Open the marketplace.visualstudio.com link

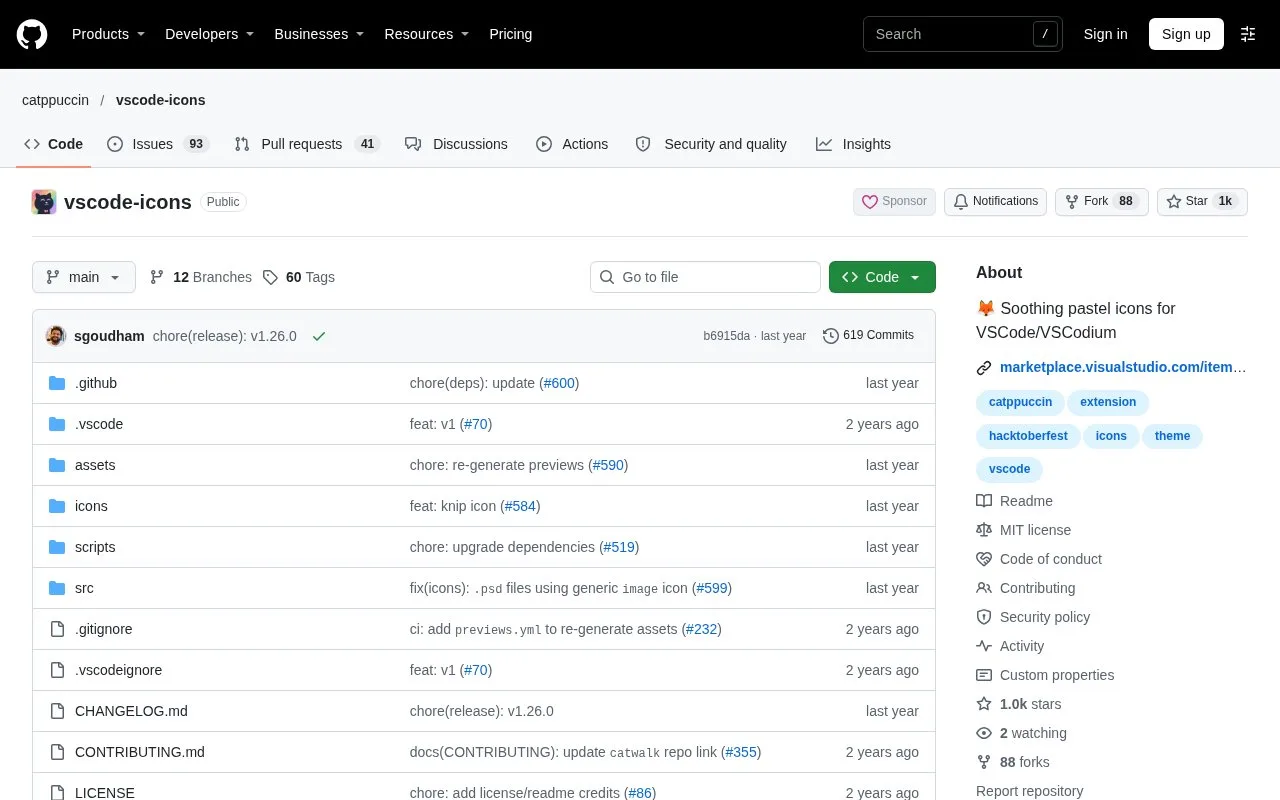(x=1123, y=368)
